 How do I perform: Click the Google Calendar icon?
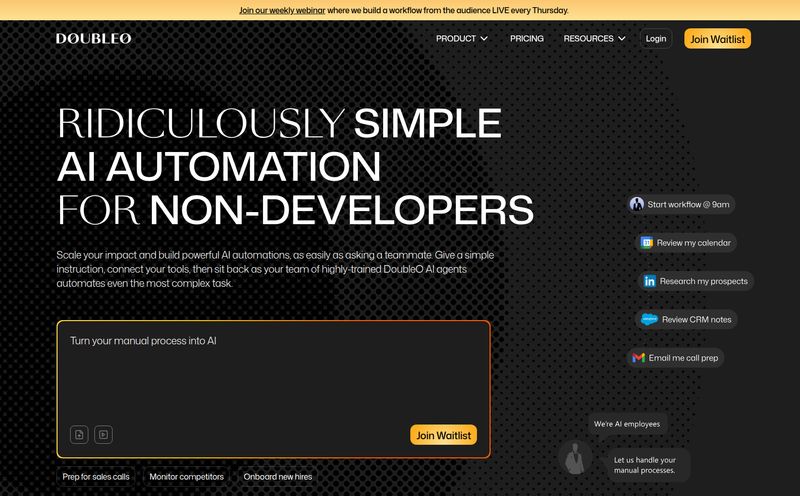pyautogui.click(x=646, y=243)
